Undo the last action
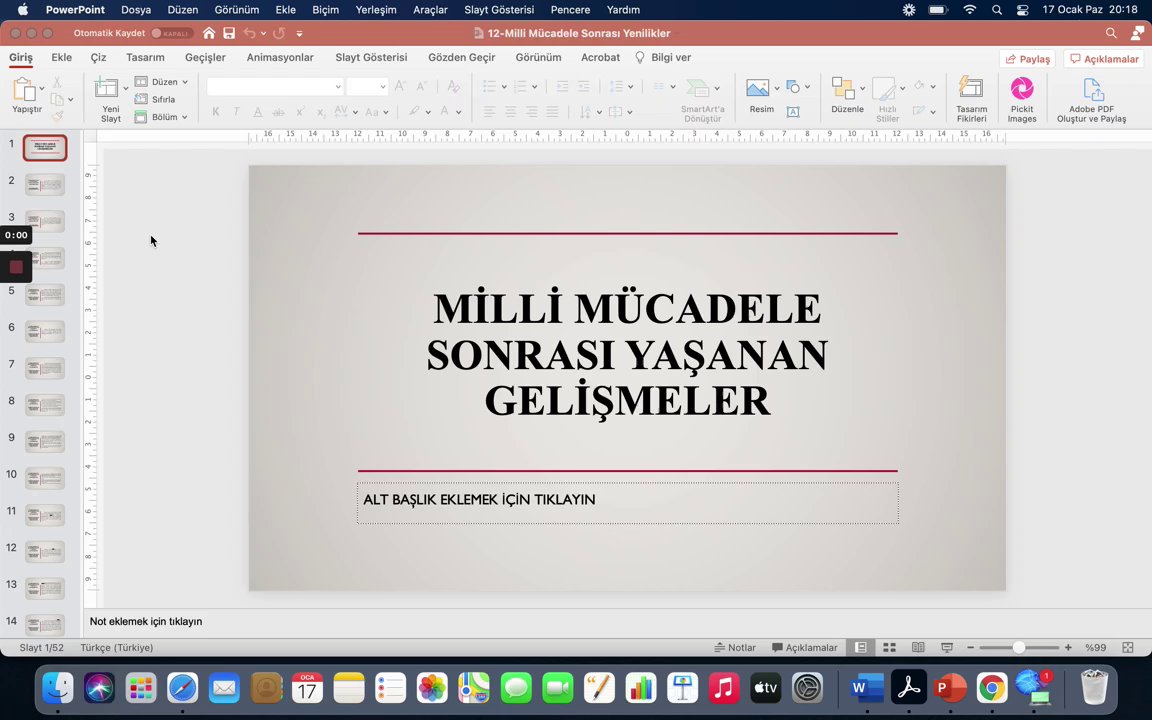The height and width of the screenshot is (720, 1152). pos(250,33)
